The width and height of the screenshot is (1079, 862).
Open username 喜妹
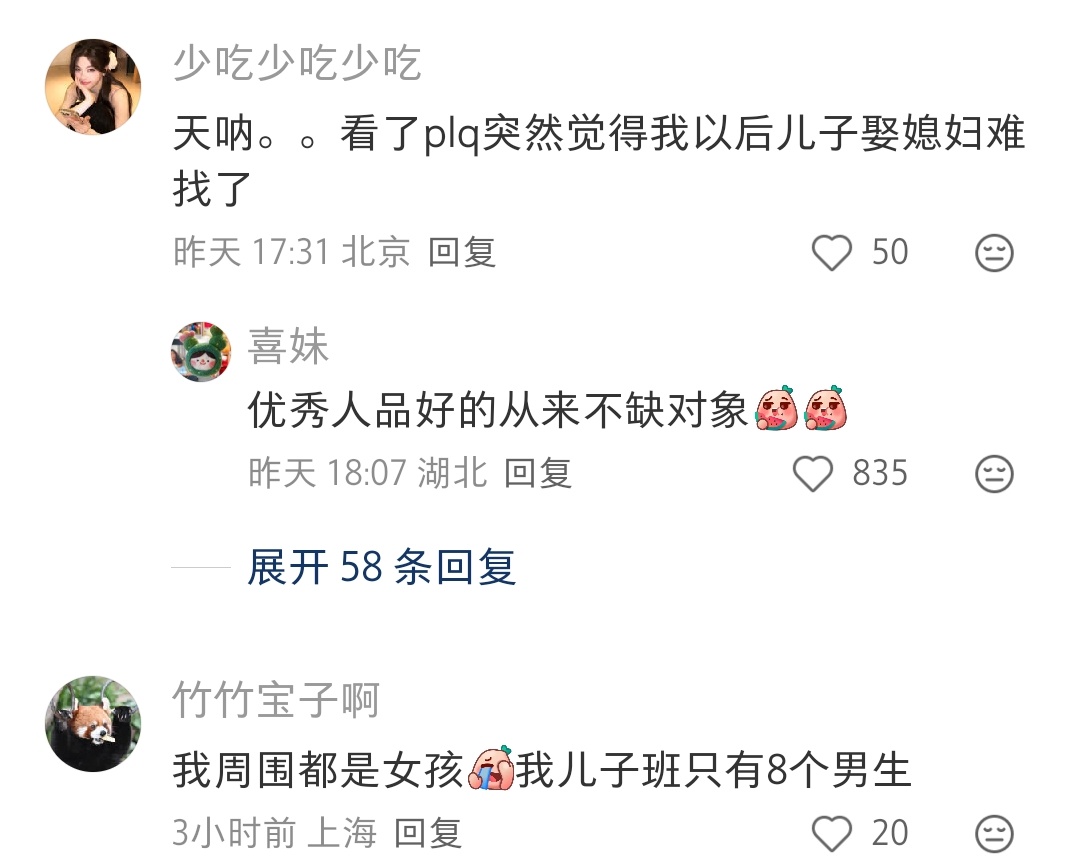tap(288, 345)
